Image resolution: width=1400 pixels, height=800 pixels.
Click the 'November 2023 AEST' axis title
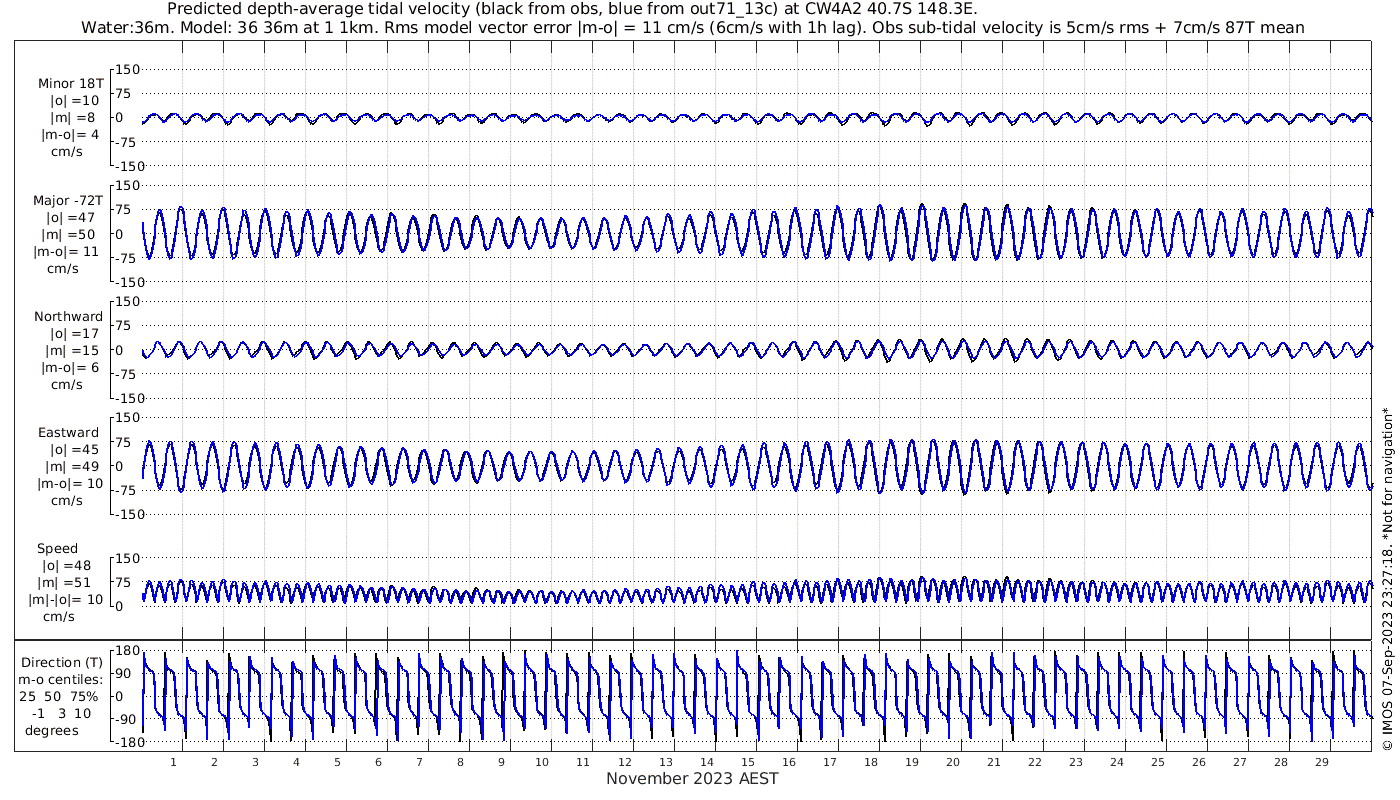click(x=692, y=778)
